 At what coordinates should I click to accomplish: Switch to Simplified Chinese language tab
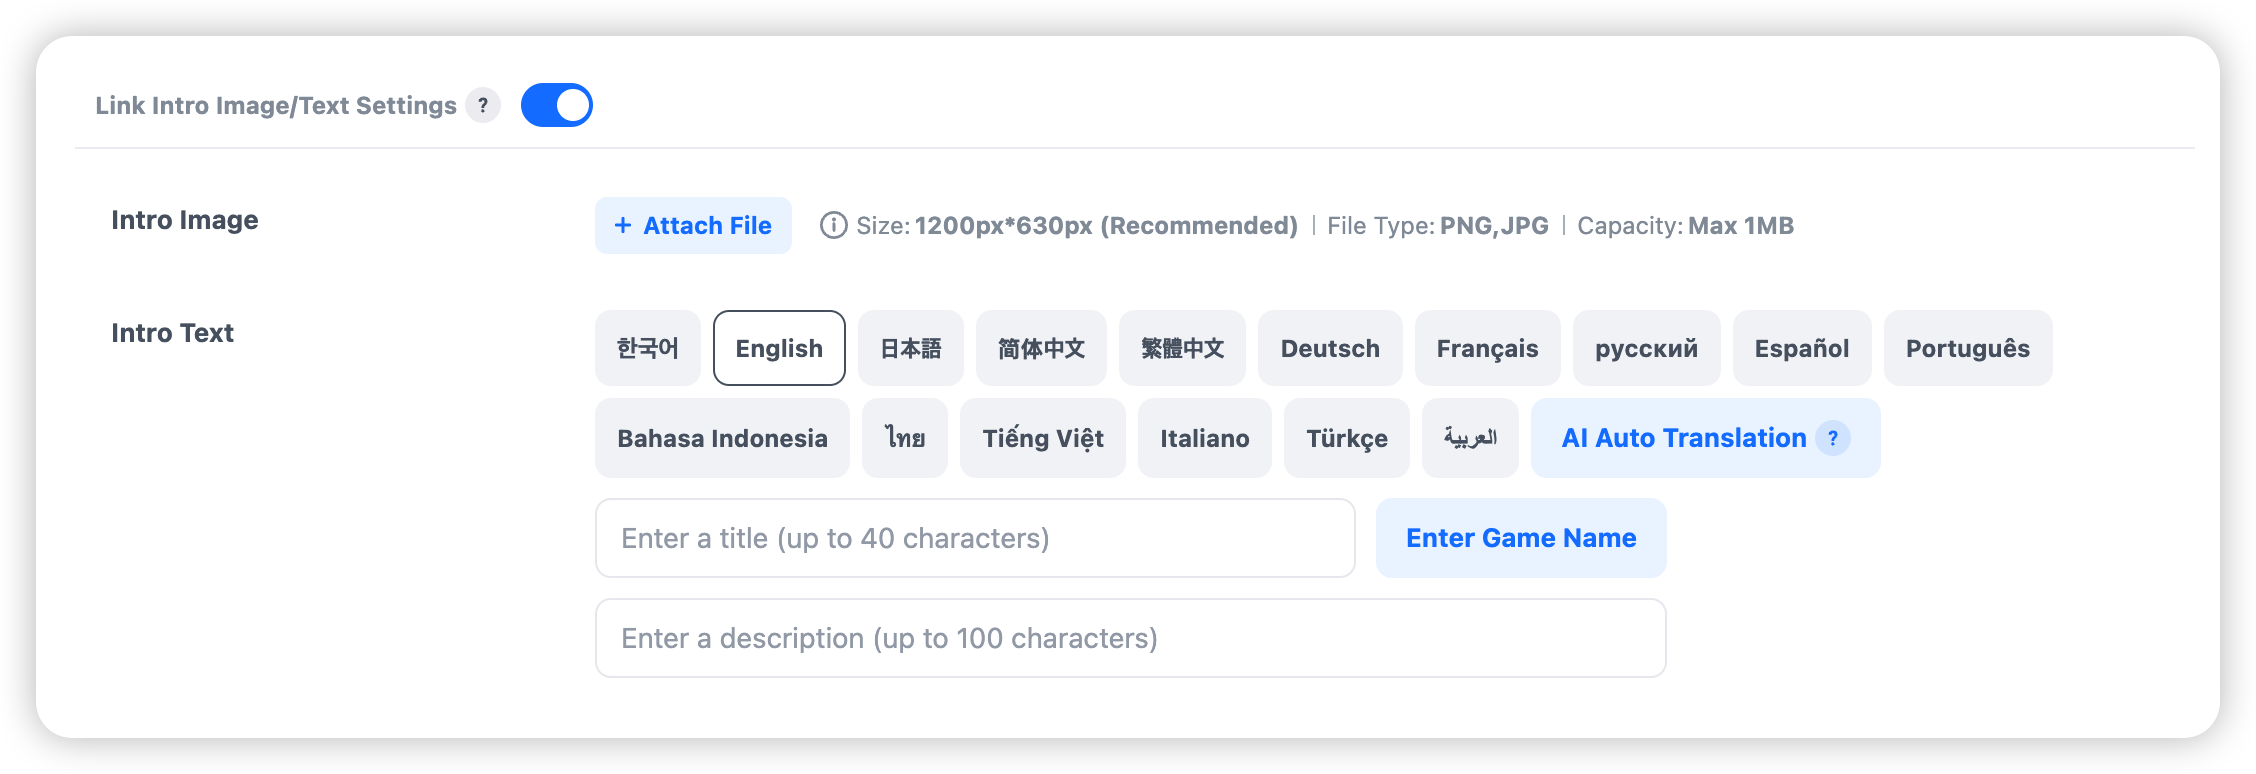[x=1041, y=348]
